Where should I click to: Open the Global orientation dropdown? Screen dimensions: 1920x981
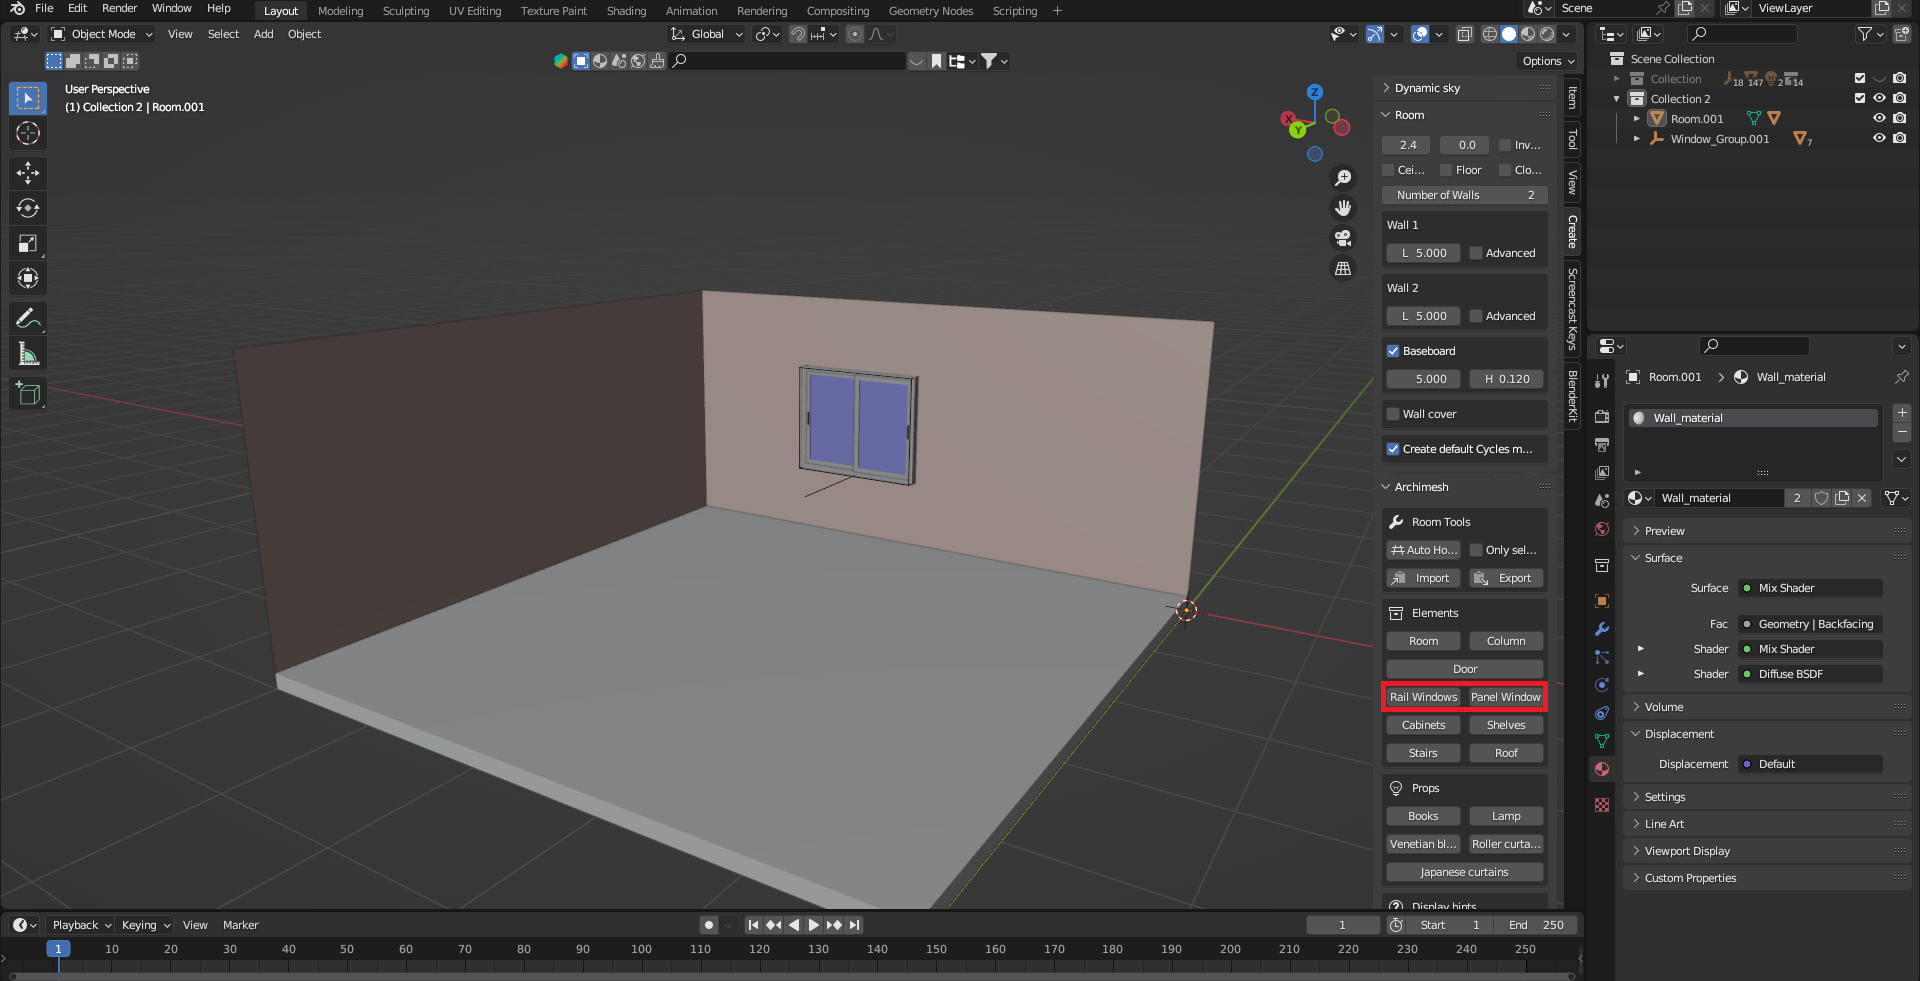pos(707,34)
